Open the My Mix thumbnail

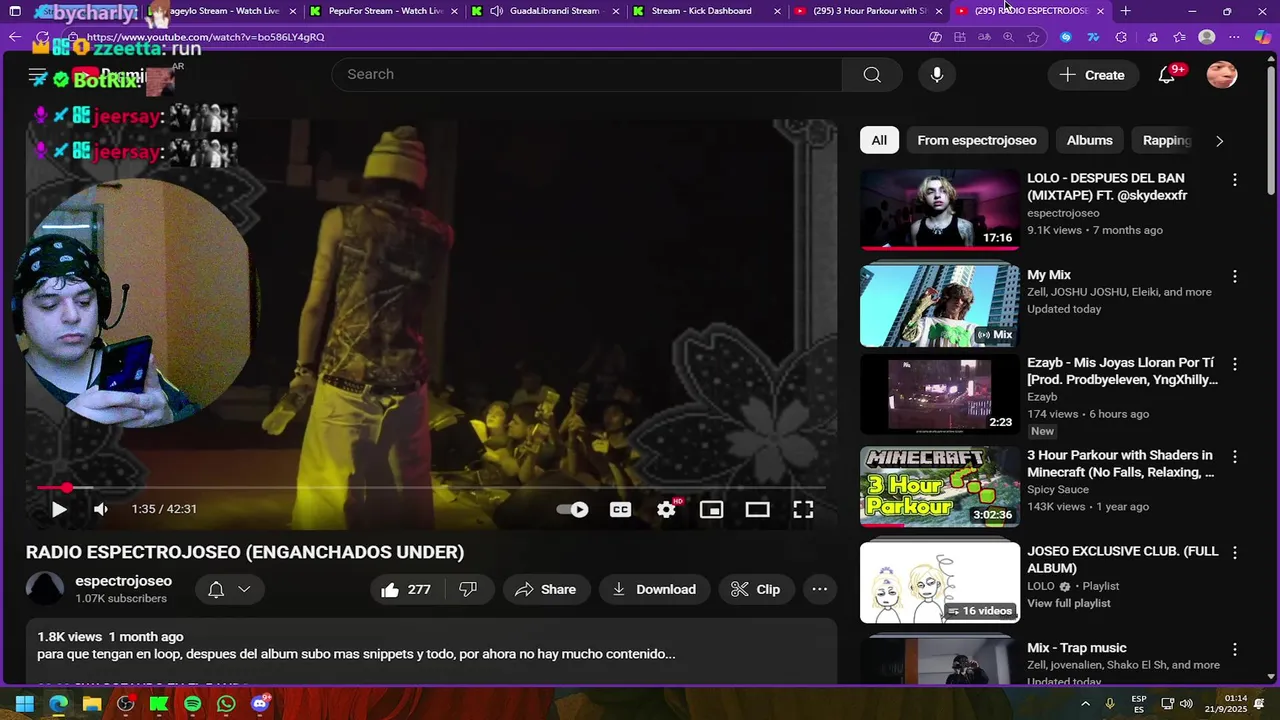(x=940, y=305)
